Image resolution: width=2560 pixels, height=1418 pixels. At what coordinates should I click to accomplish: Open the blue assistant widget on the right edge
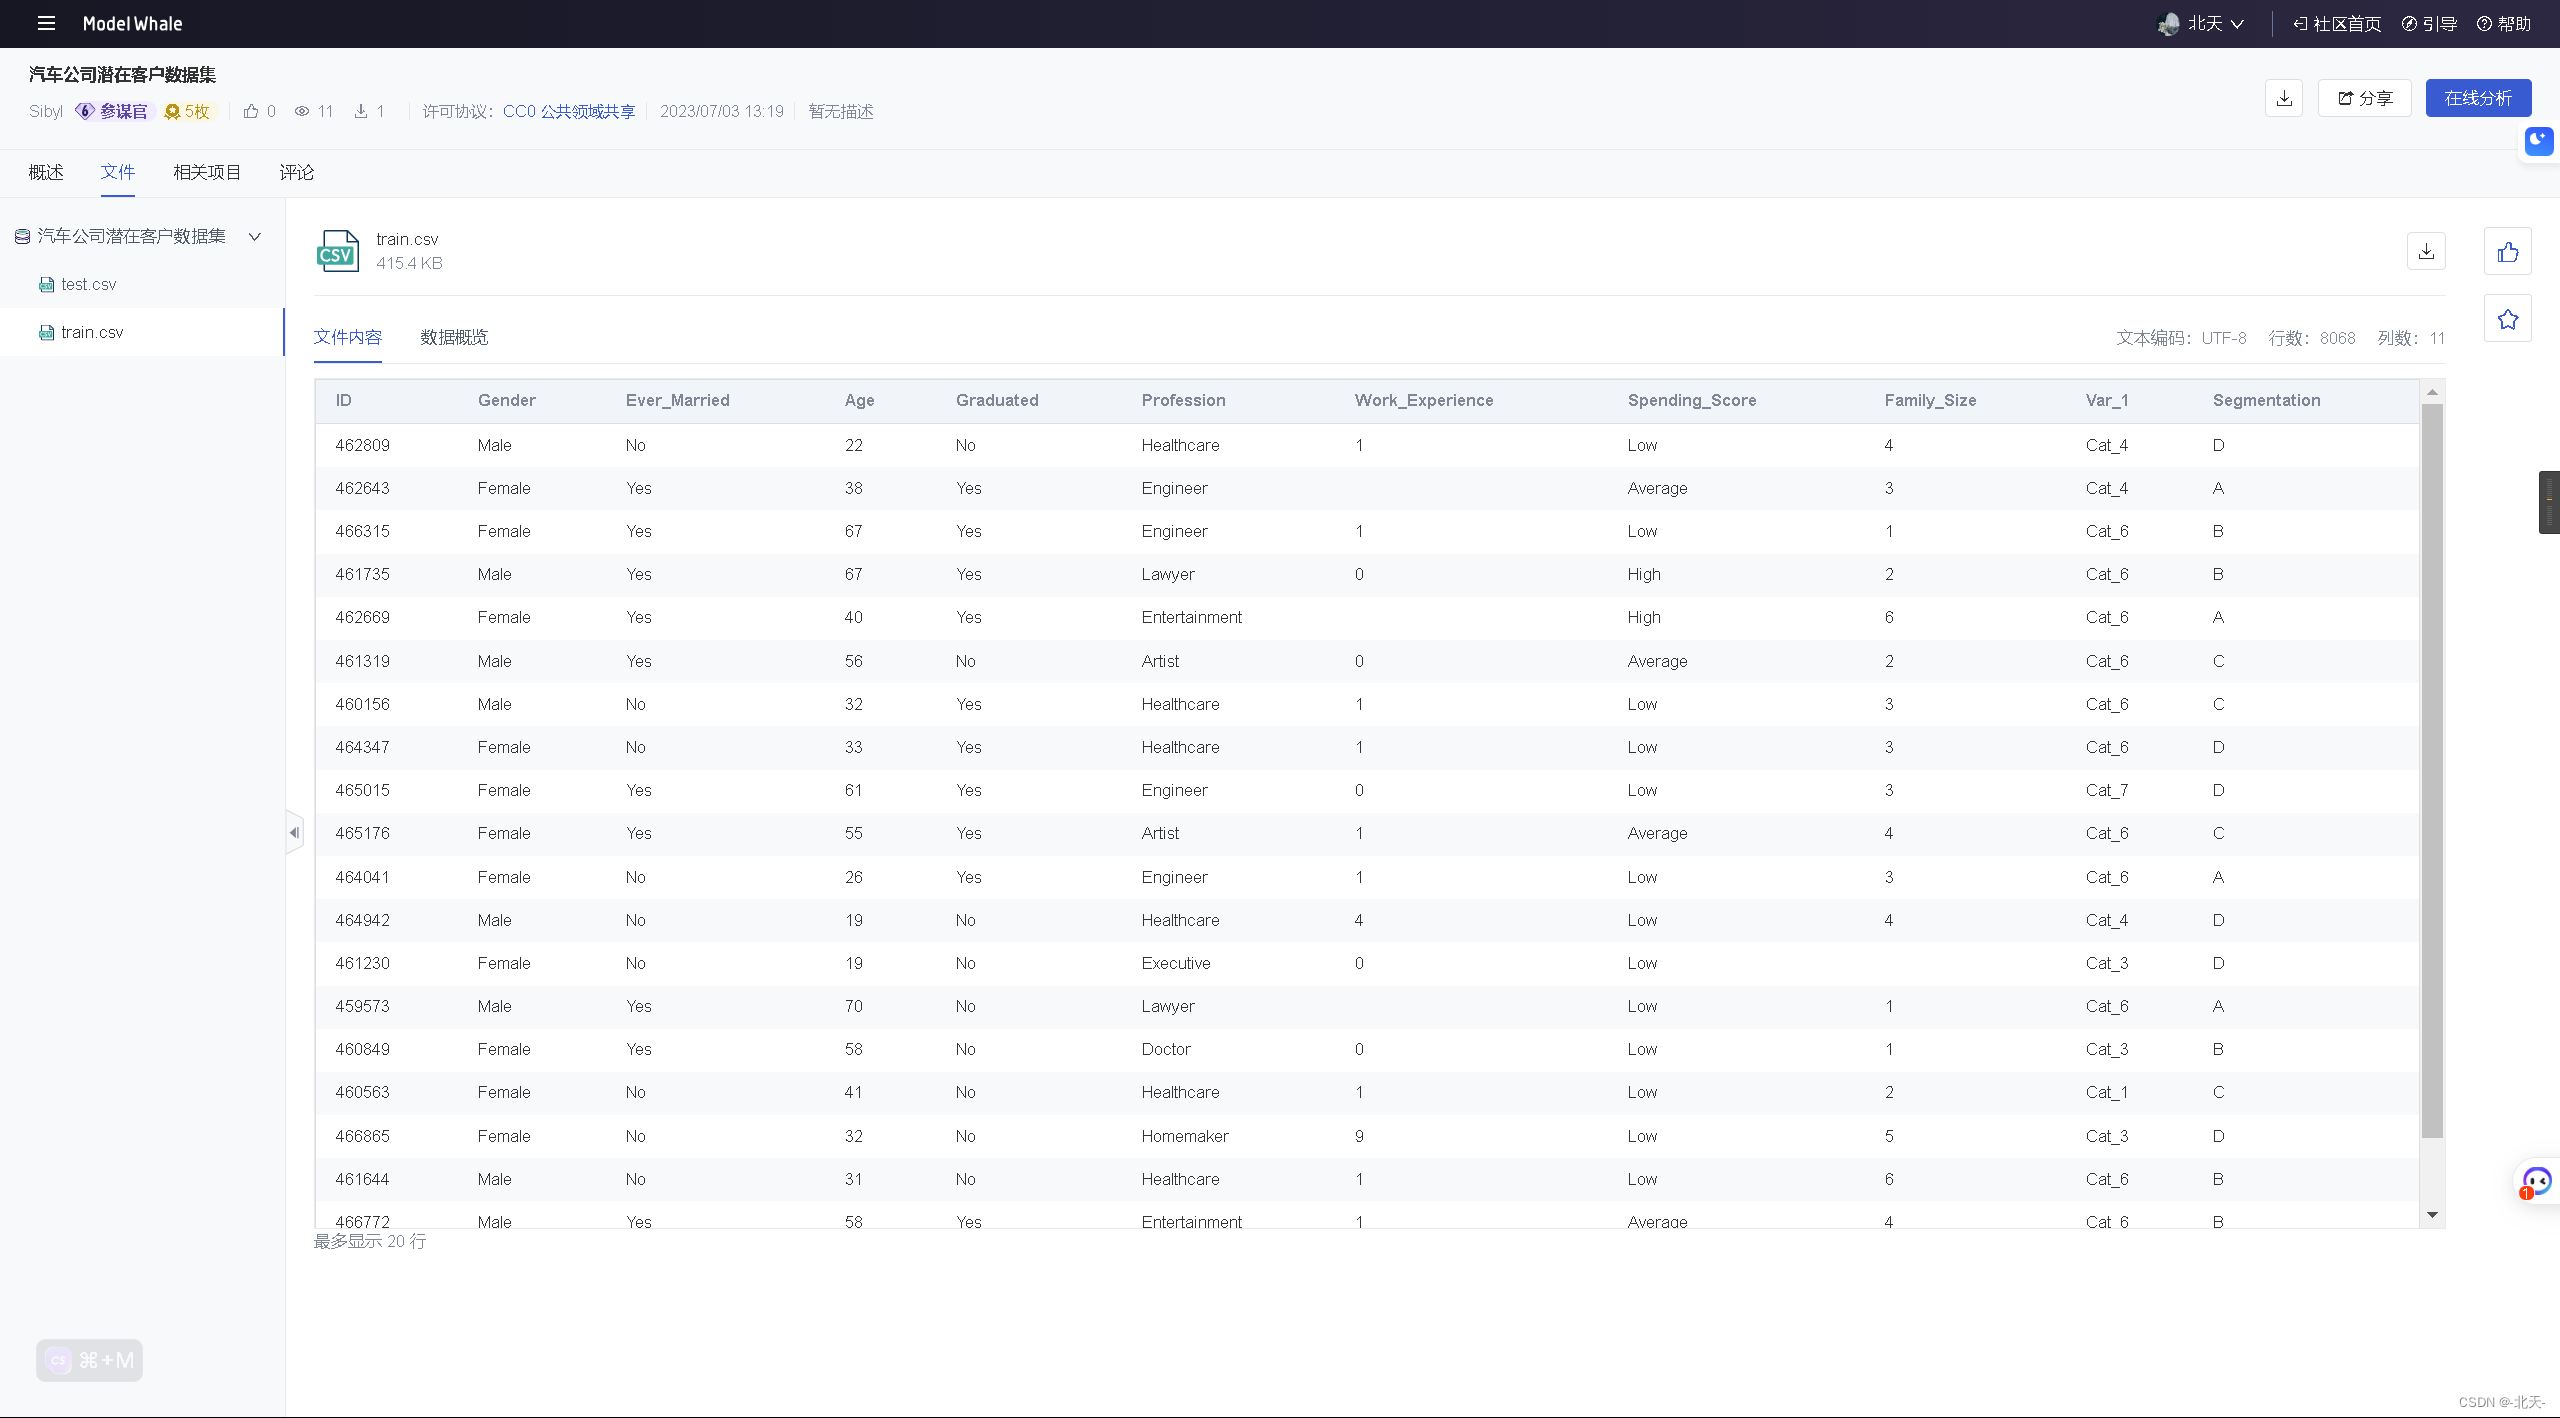(2540, 141)
